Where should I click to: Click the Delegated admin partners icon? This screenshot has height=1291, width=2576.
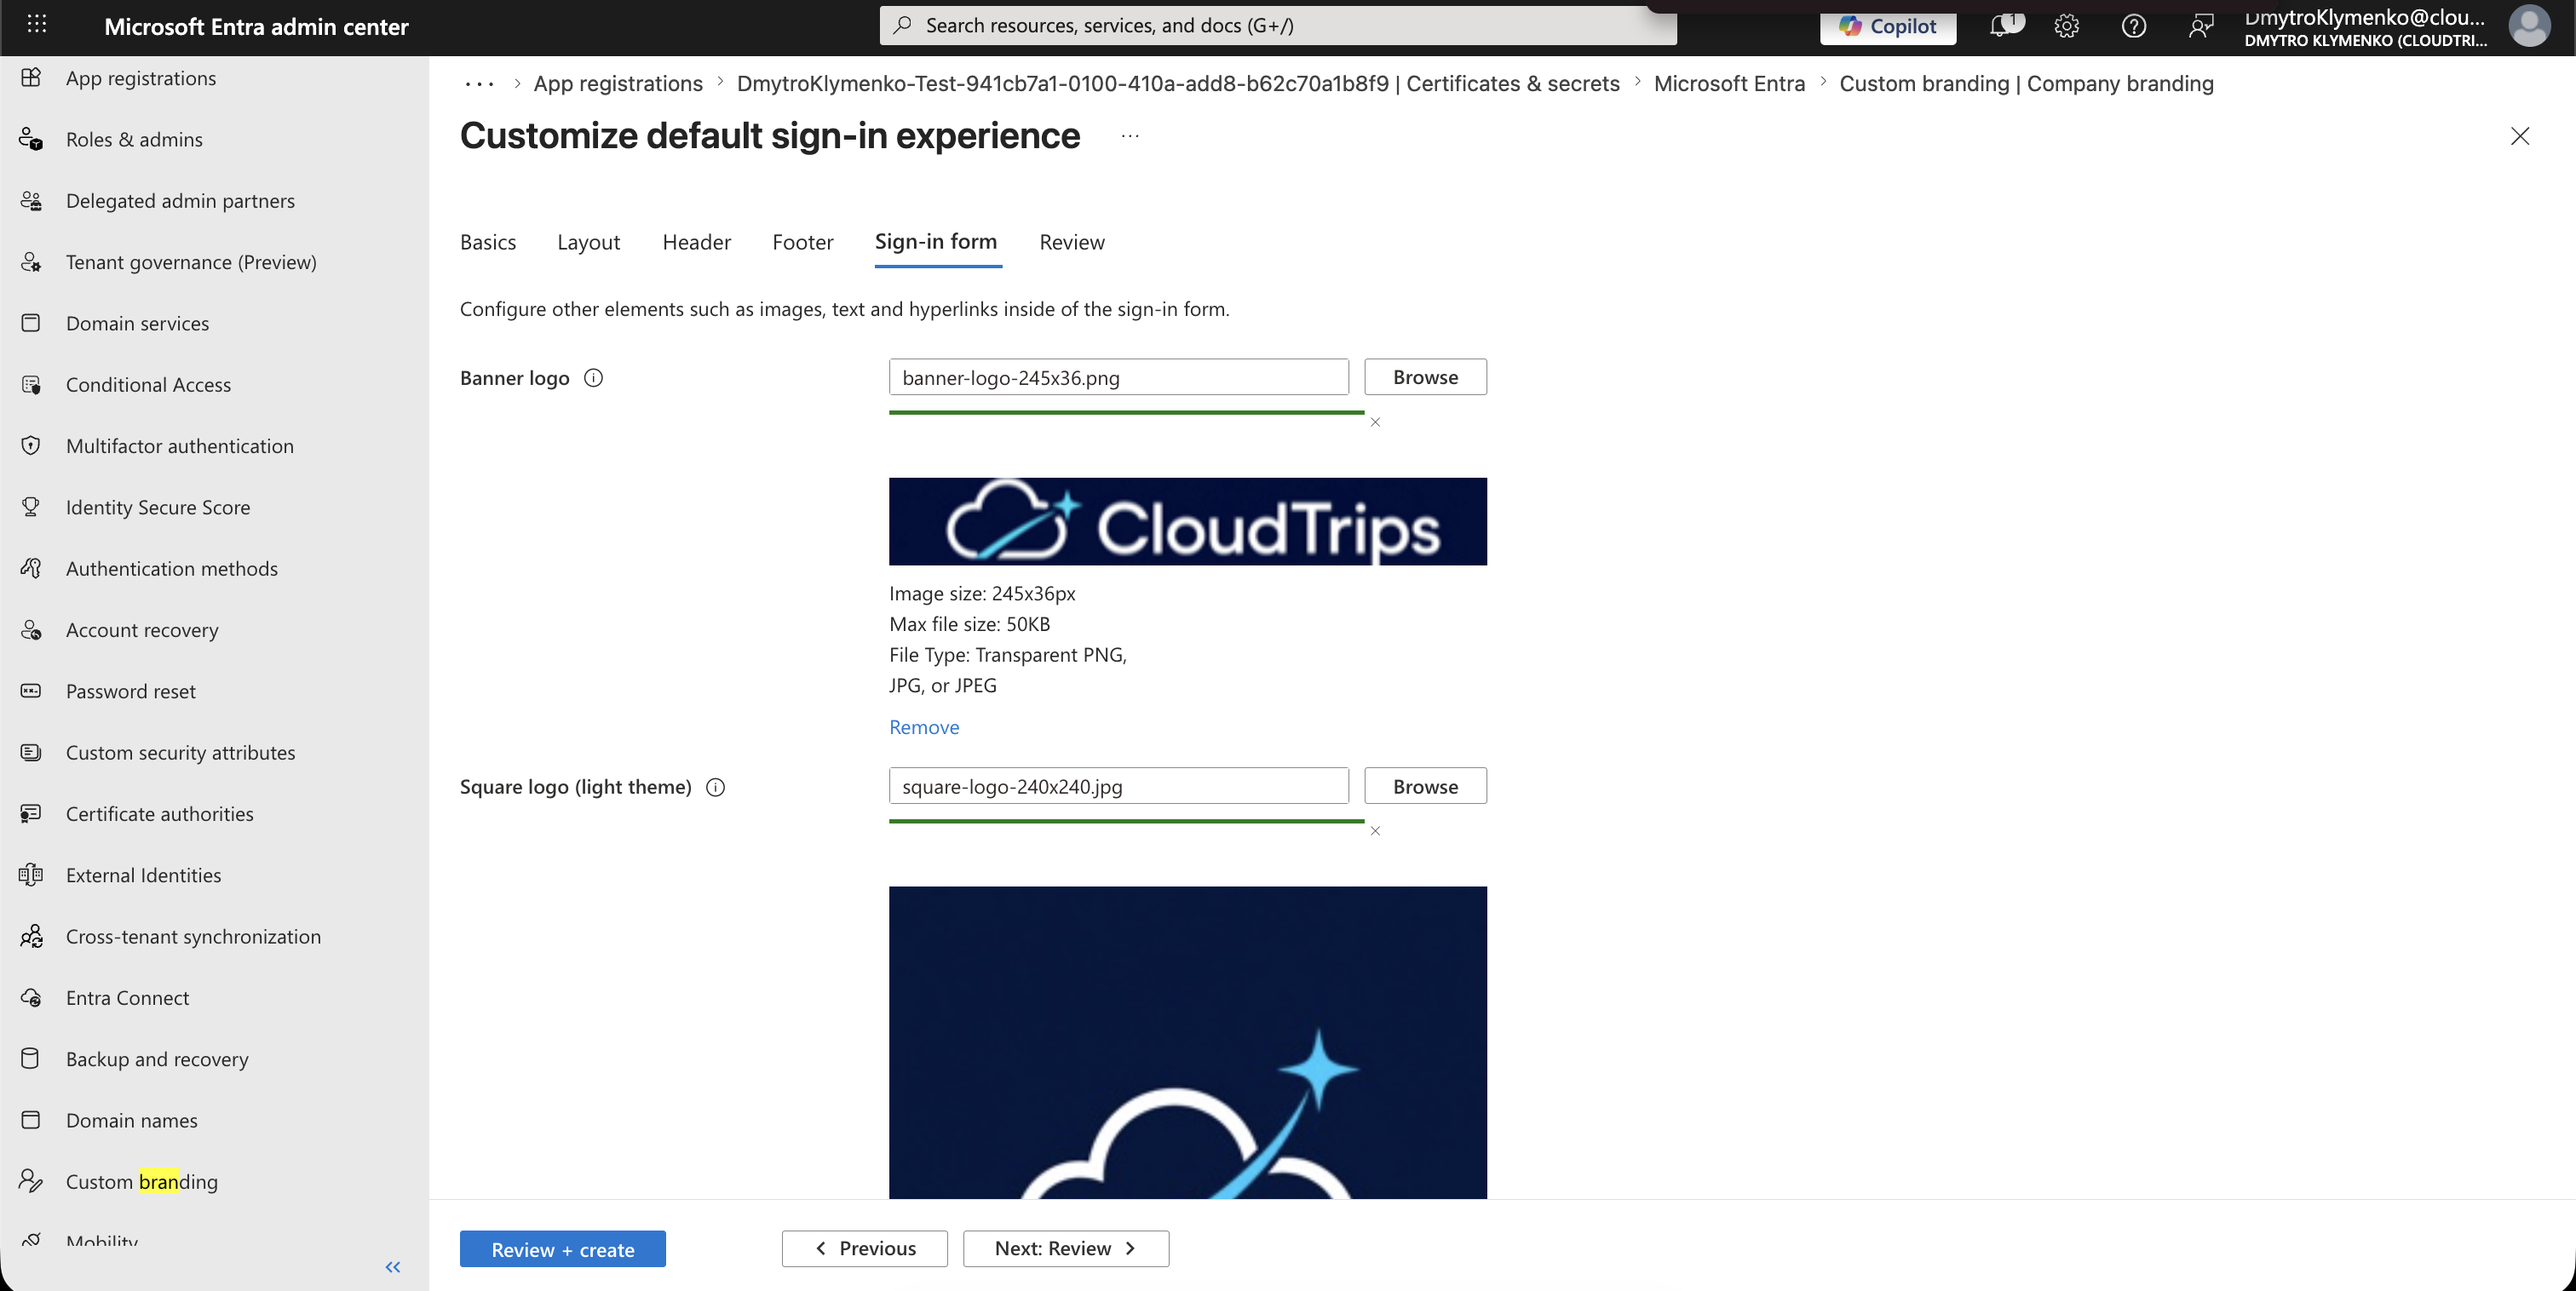click(x=31, y=200)
